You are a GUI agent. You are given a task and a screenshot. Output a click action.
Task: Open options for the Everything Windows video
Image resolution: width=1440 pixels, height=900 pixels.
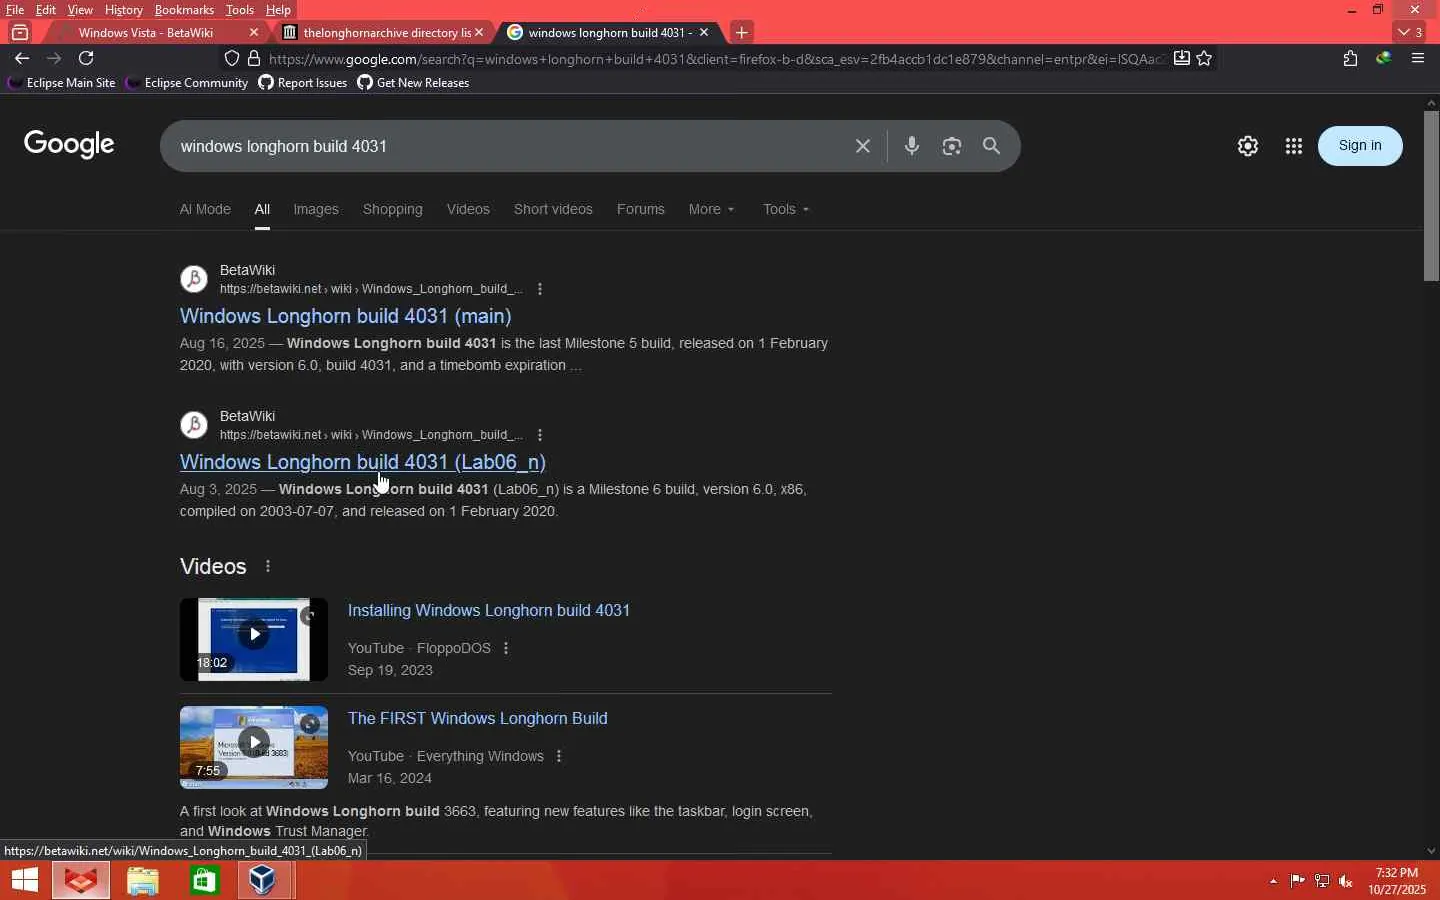(x=559, y=756)
